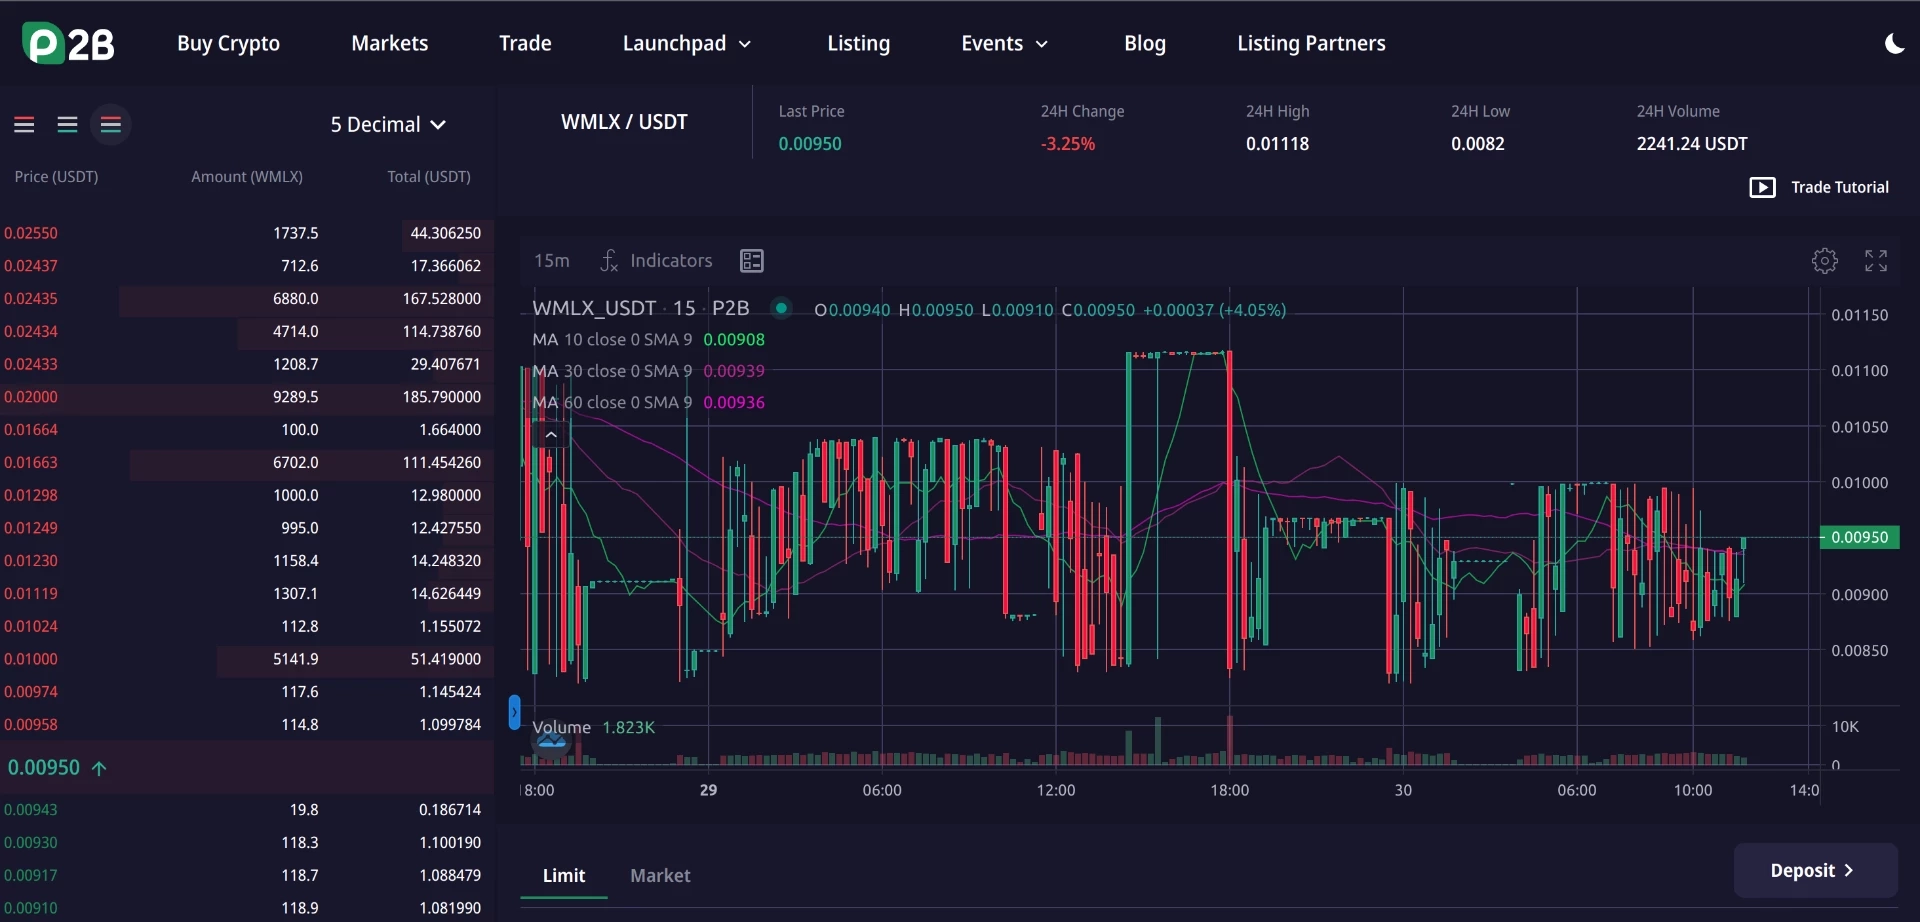Screen dimensions: 1920x922
Task: Collapse the chart indicator legend
Action: (551, 435)
